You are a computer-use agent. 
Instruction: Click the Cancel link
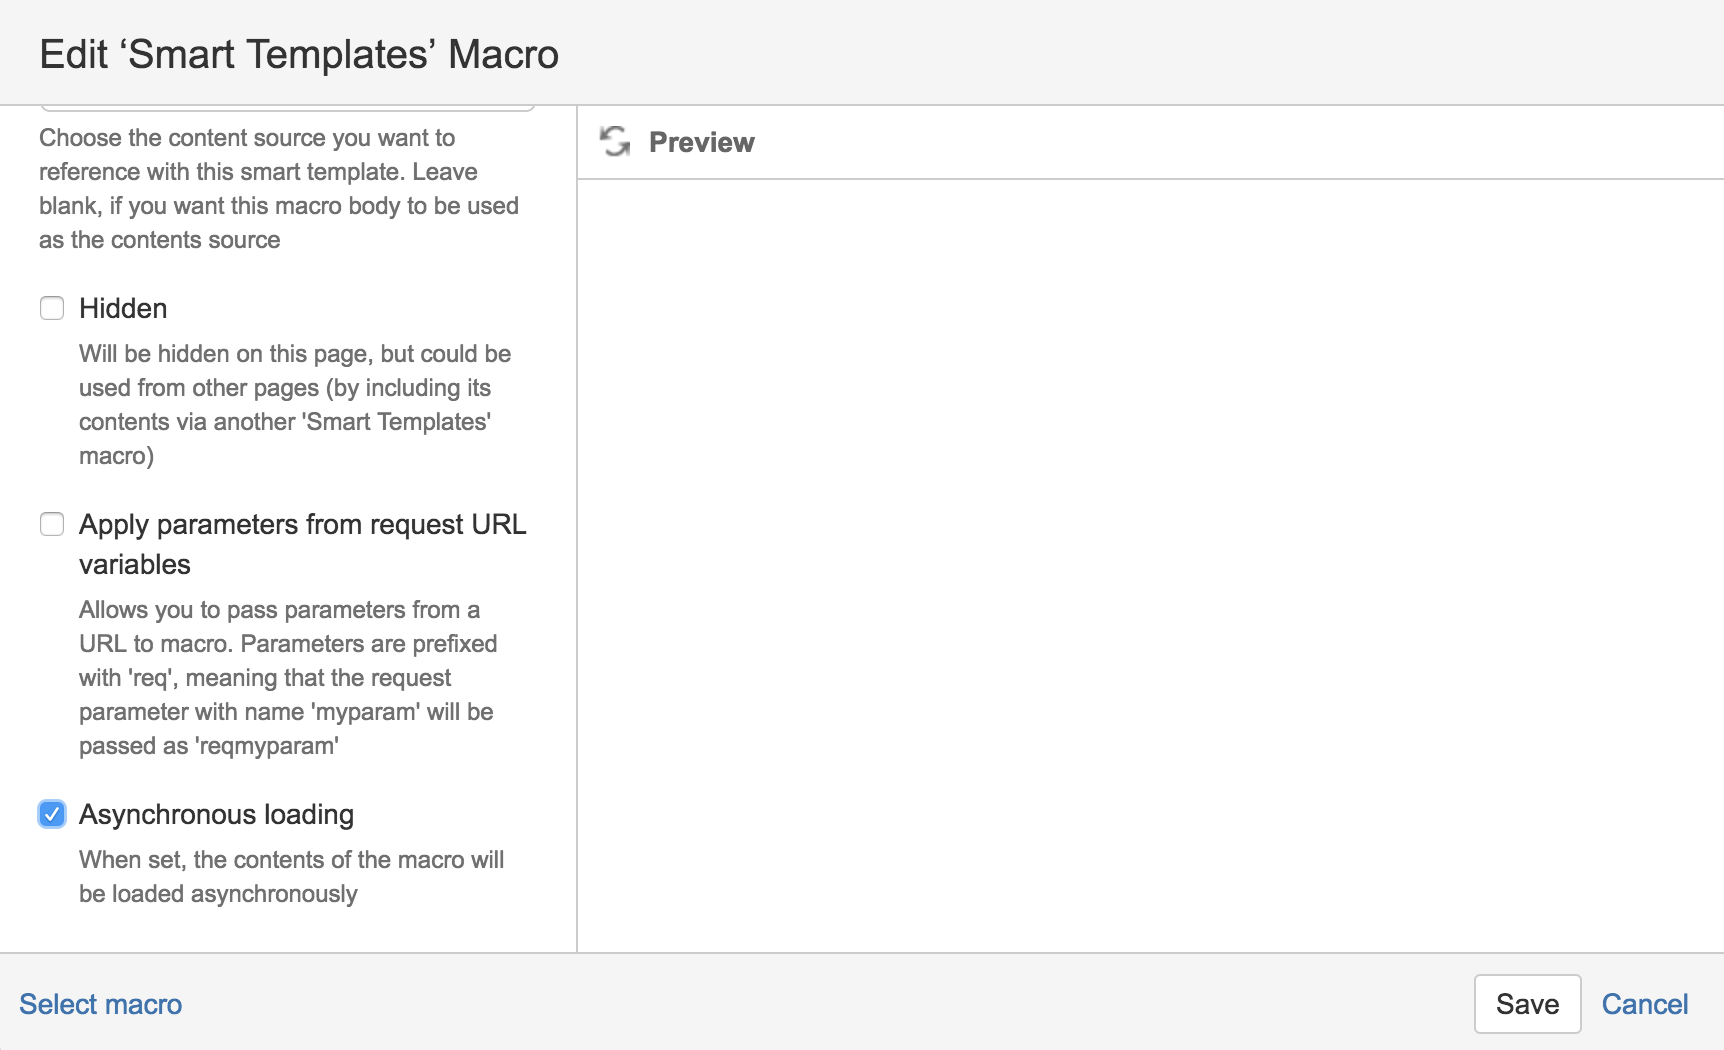(x=1645, y=1004)
